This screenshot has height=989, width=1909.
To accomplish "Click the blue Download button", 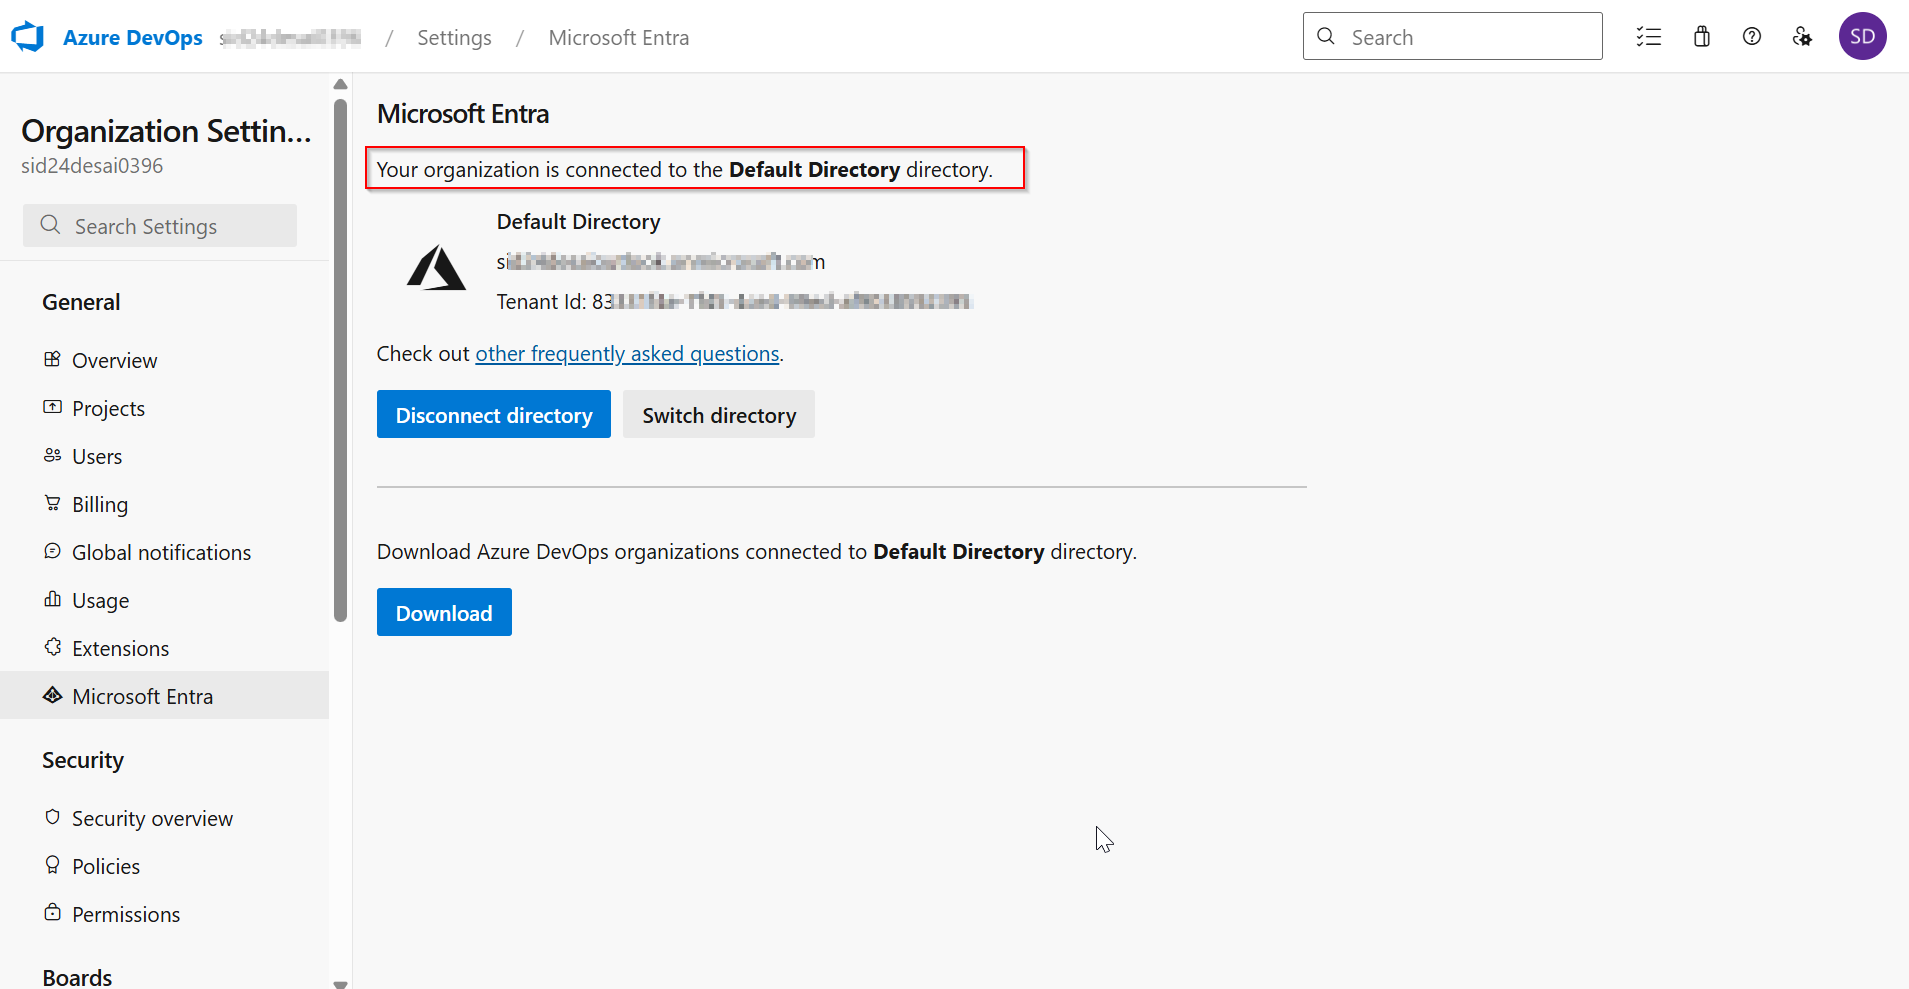I will coord(444,612).
